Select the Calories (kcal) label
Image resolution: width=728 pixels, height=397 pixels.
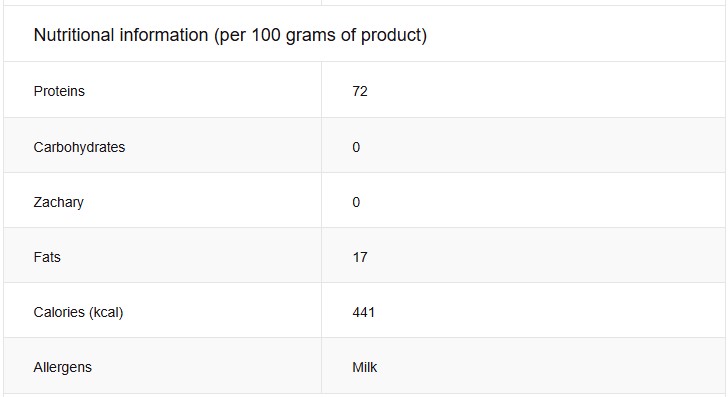(78, 312)
